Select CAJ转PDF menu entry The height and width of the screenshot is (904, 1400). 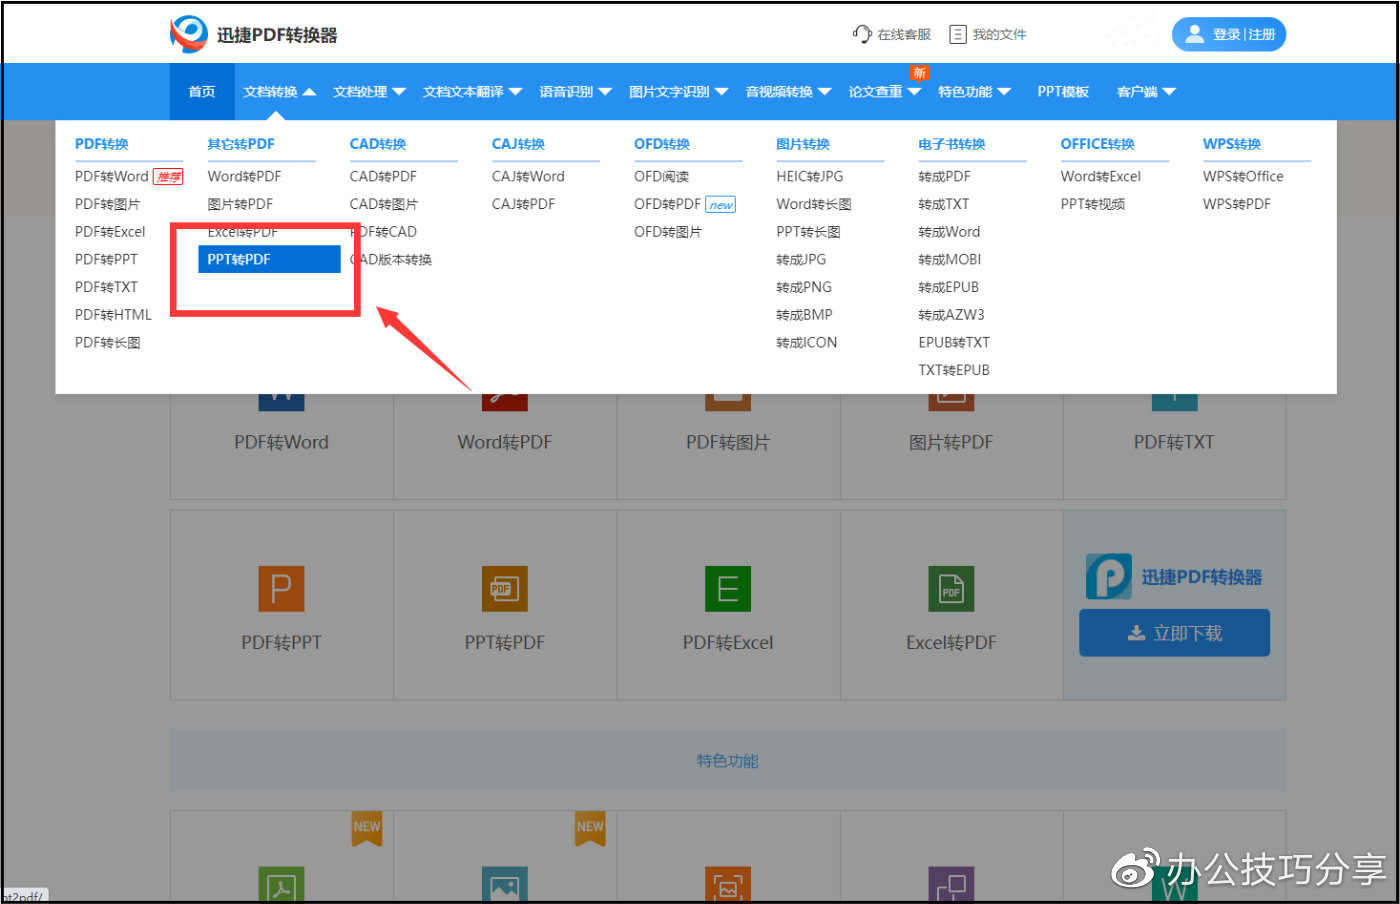pyautogui.click(x=523, y=204)
